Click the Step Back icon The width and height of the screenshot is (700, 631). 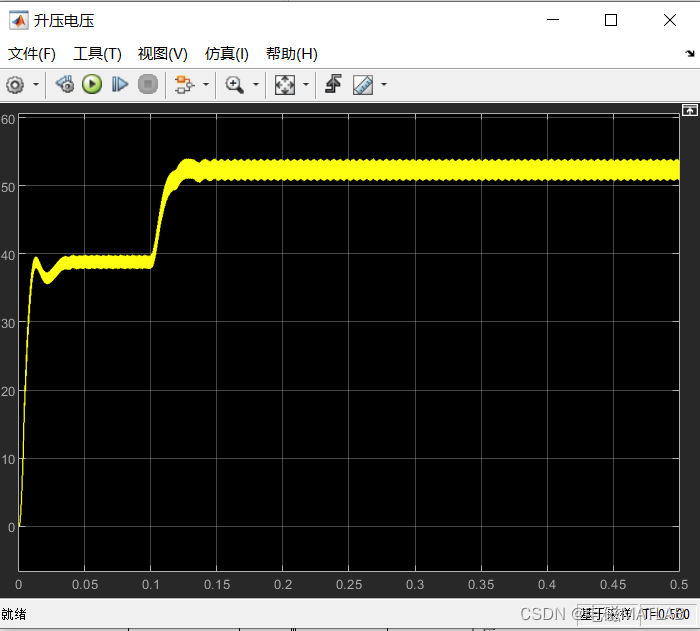tap(65, 85)
